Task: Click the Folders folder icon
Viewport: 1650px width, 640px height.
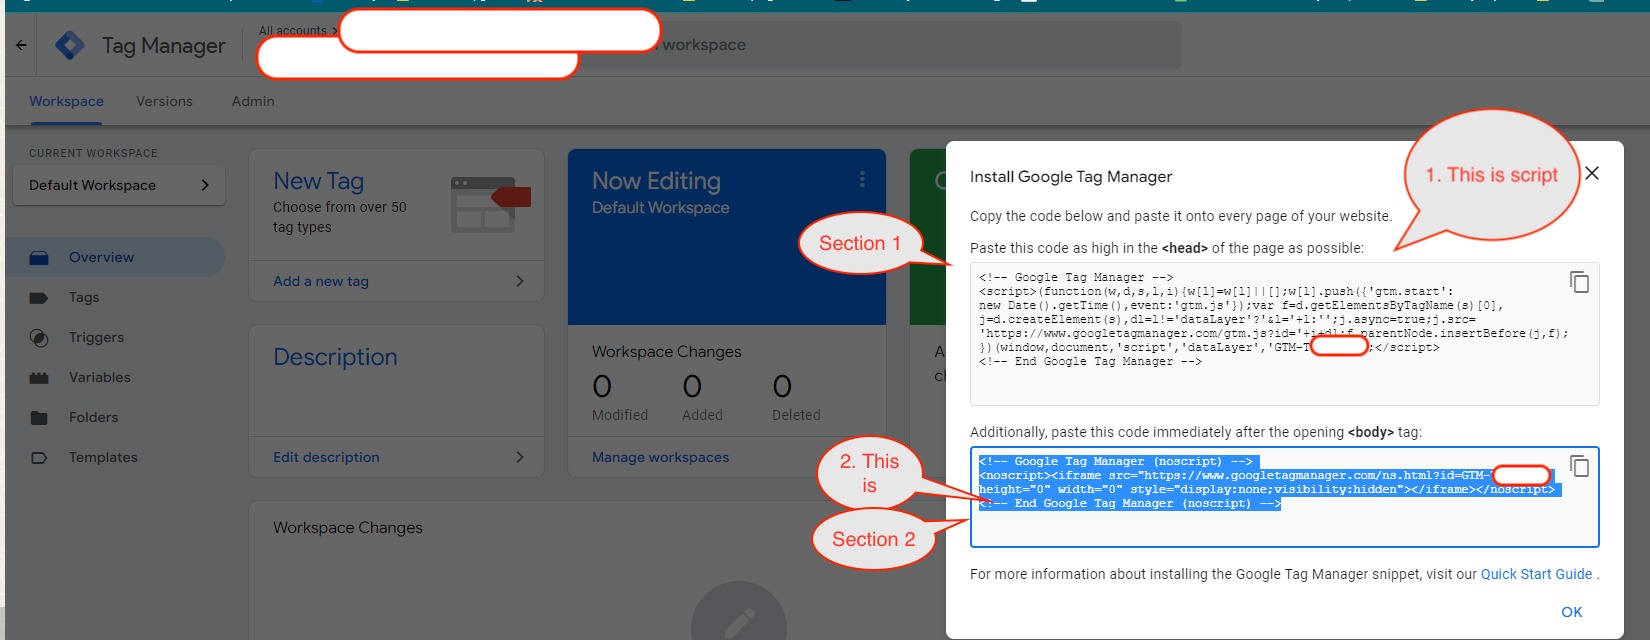Action: click(x=39, y=418)
